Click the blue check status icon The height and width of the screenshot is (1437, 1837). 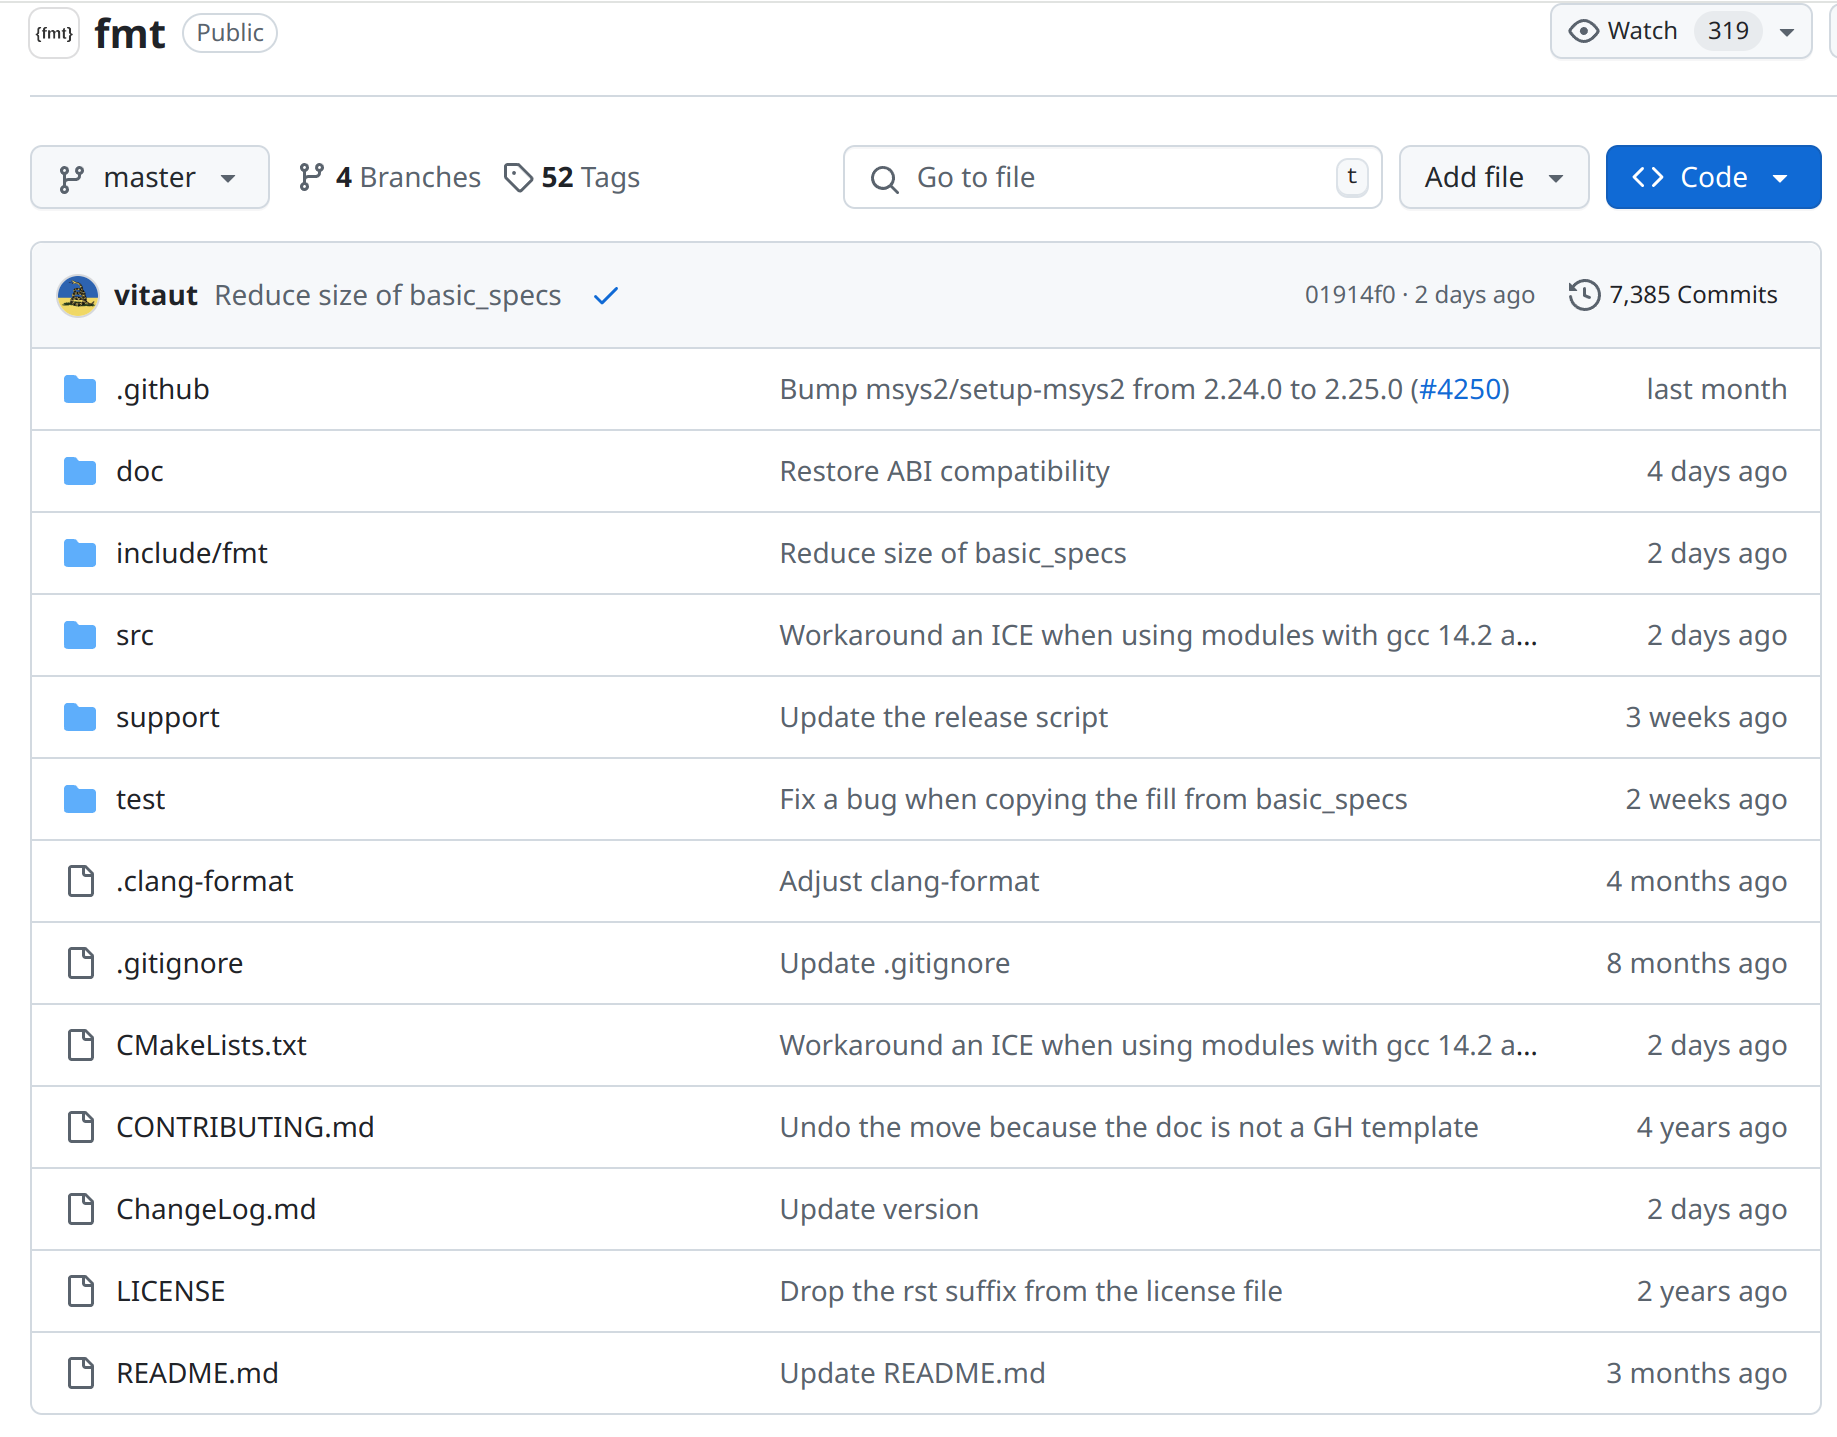pyautogui.click(x=606, y=296)
